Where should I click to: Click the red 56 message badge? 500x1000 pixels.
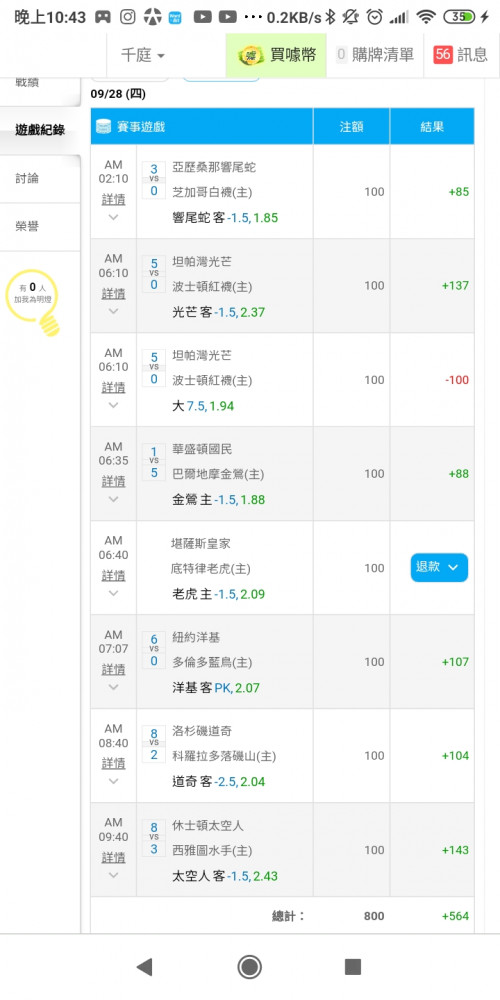pyautogui.click(x=443, y=55)
